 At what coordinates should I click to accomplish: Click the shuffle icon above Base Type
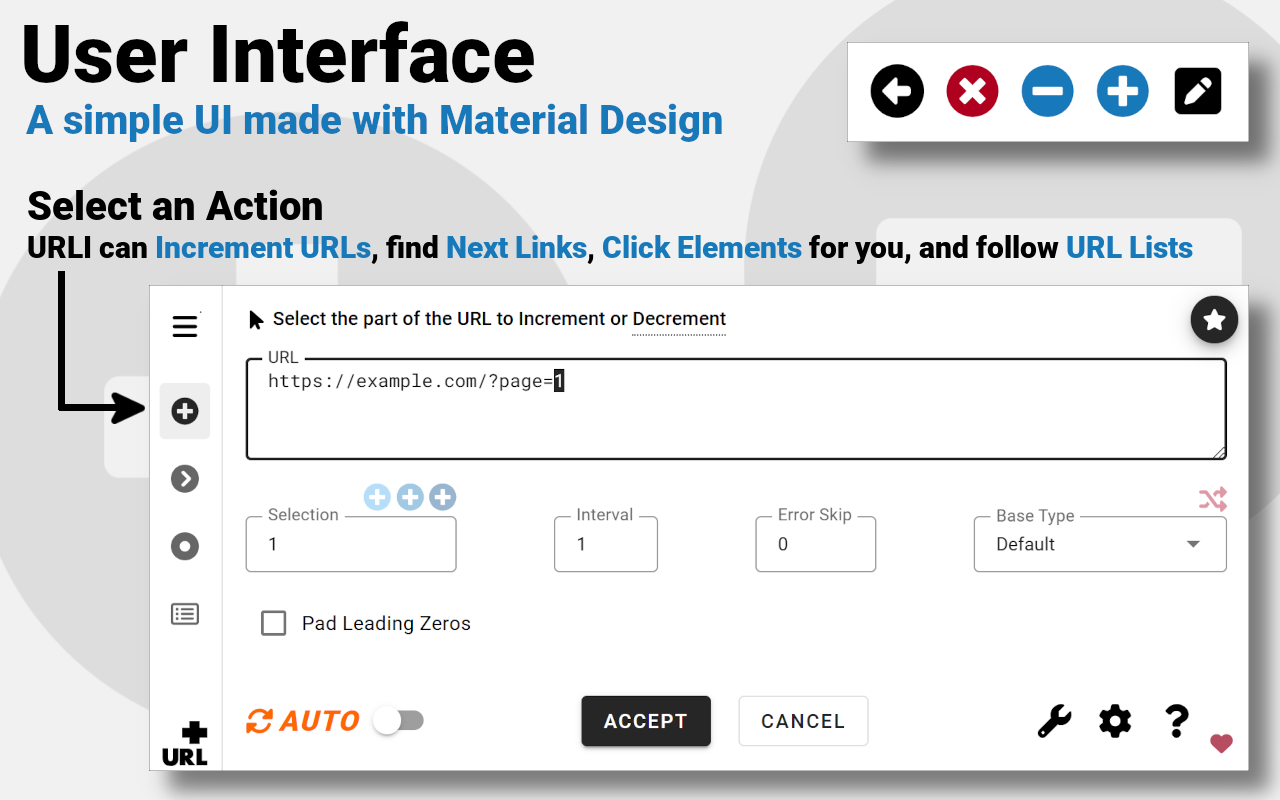click(1213, 498)
